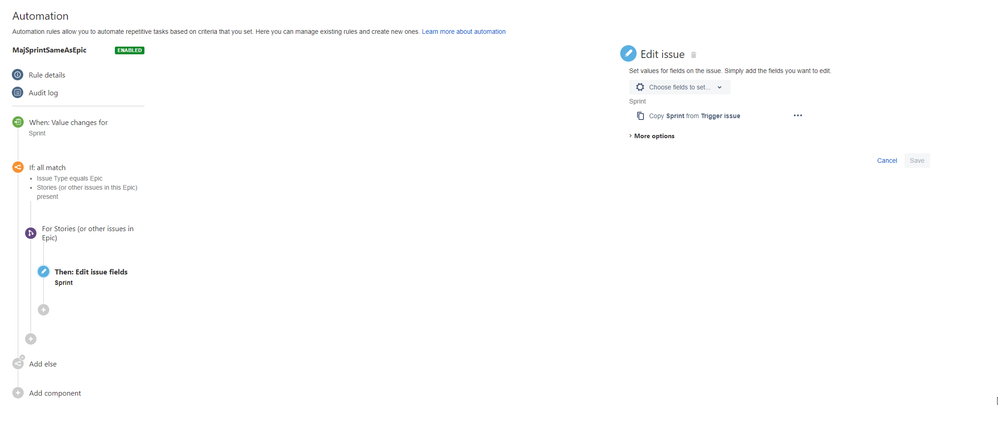Expand More options
Image resolution: width=998 pixels, height=424 pixels.
[x=652, y=136]
